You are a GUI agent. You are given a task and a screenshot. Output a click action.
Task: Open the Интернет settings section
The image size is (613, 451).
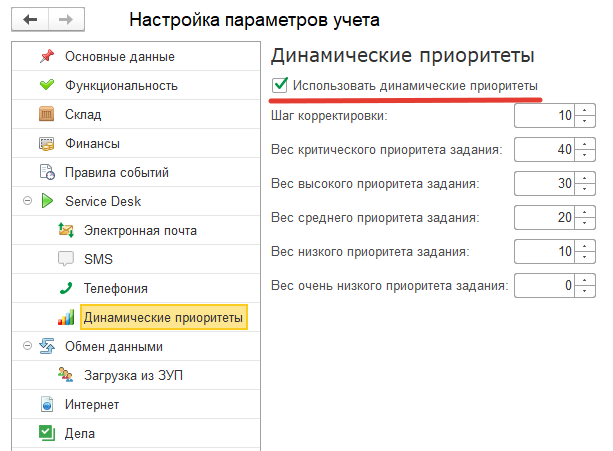92,404
